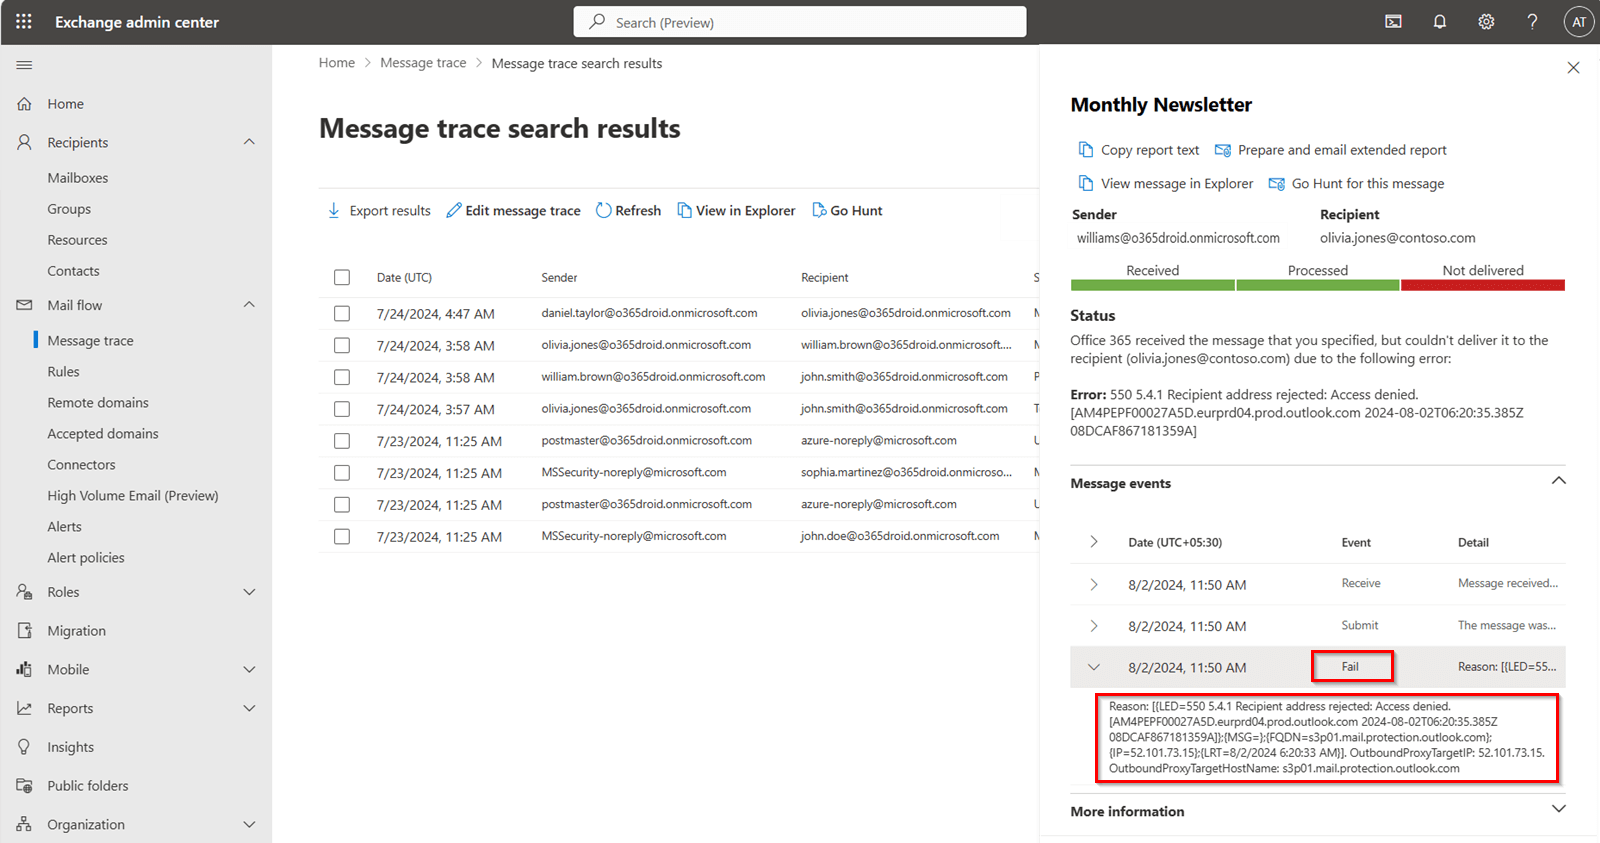The height and width of the screenshot is (843, 1600).
Task: Click the help question mark icon
Action: click(x=1532, y=21)
